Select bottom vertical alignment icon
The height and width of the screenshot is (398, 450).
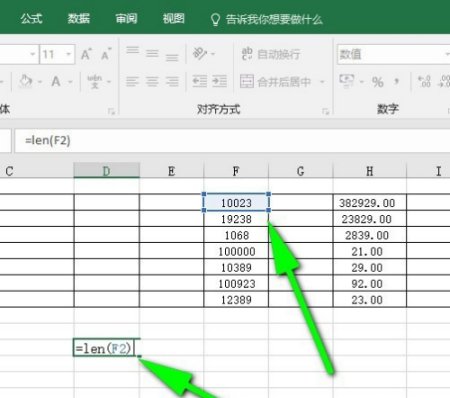pyautogui.click(x=172, y=57)
